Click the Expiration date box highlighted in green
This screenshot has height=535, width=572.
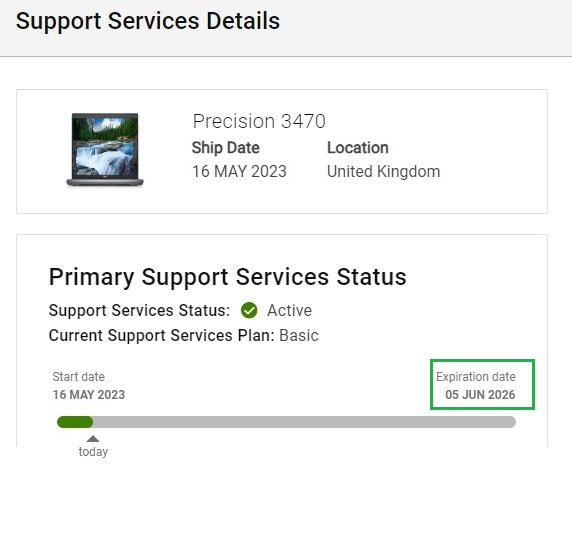[482, 384]
